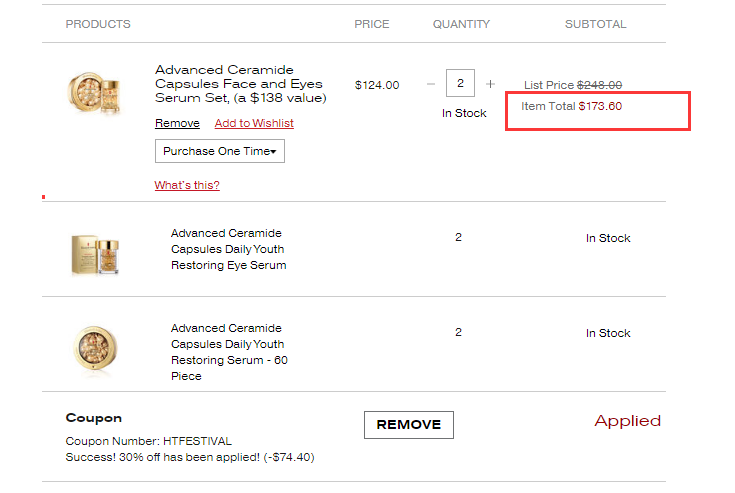
Task: Open the What's this? link
Action: click(x=187, y=185)
